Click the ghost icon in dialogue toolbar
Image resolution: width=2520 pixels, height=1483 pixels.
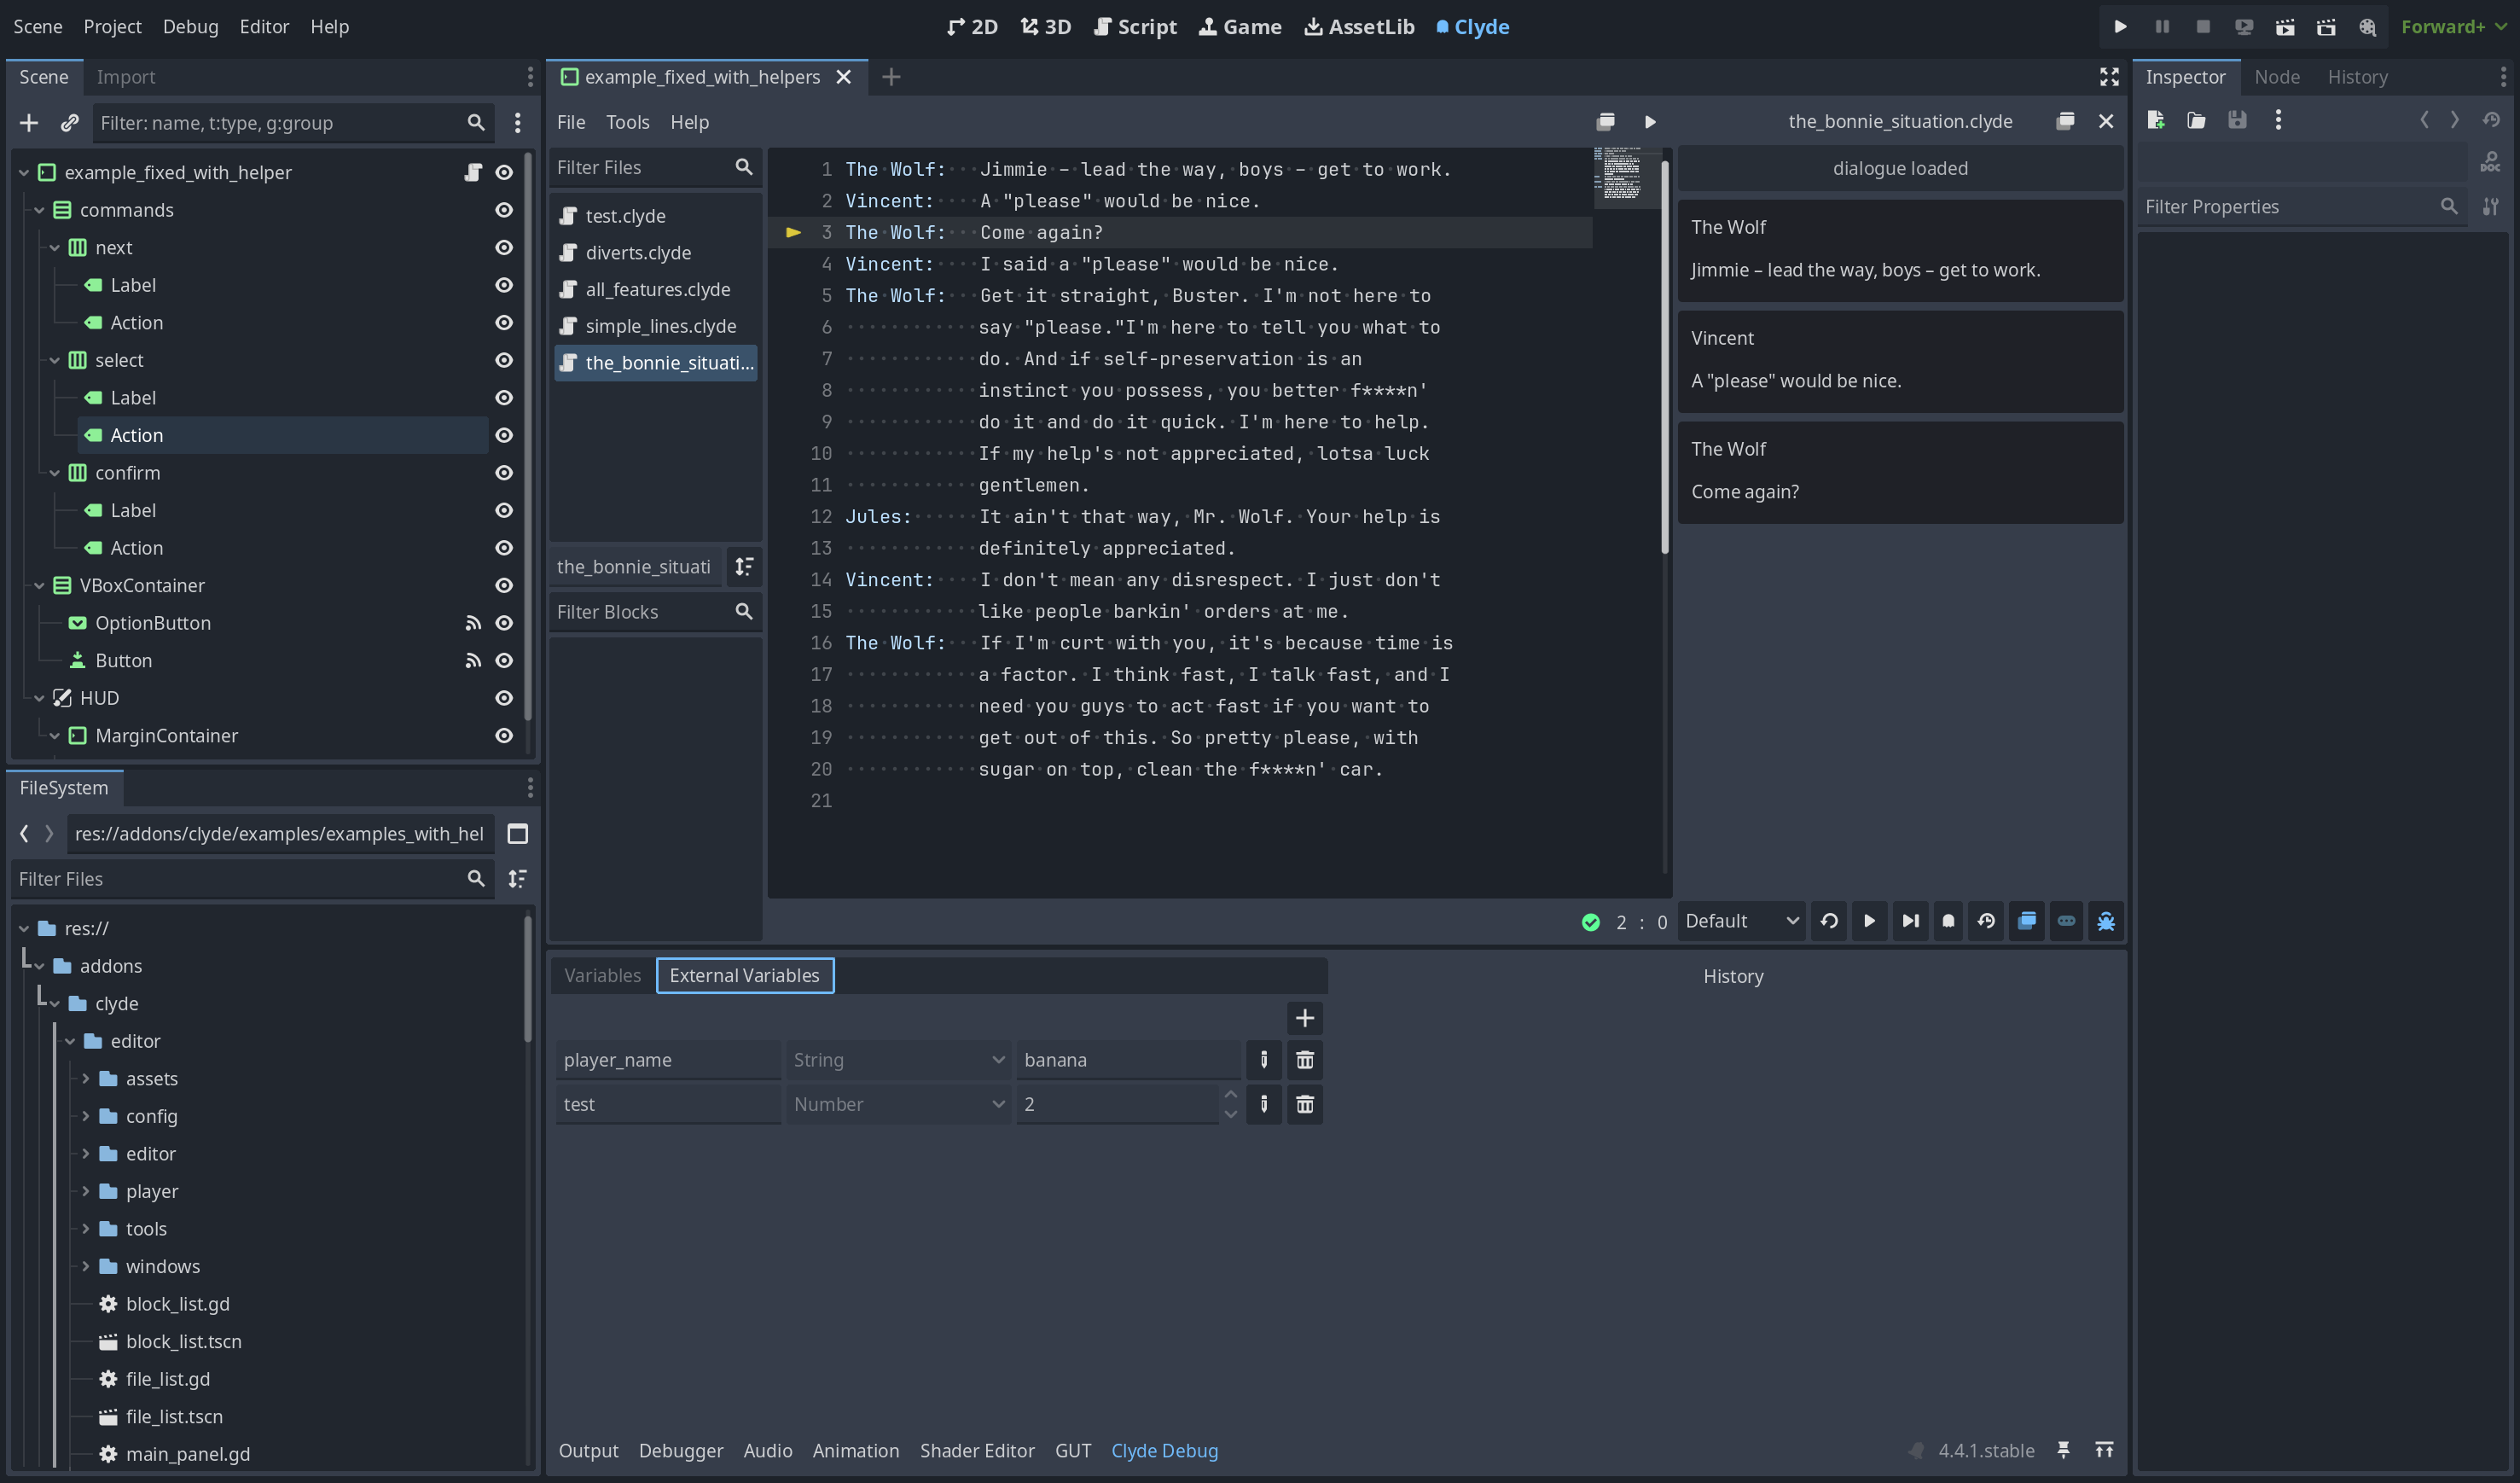pos(1948,921)
